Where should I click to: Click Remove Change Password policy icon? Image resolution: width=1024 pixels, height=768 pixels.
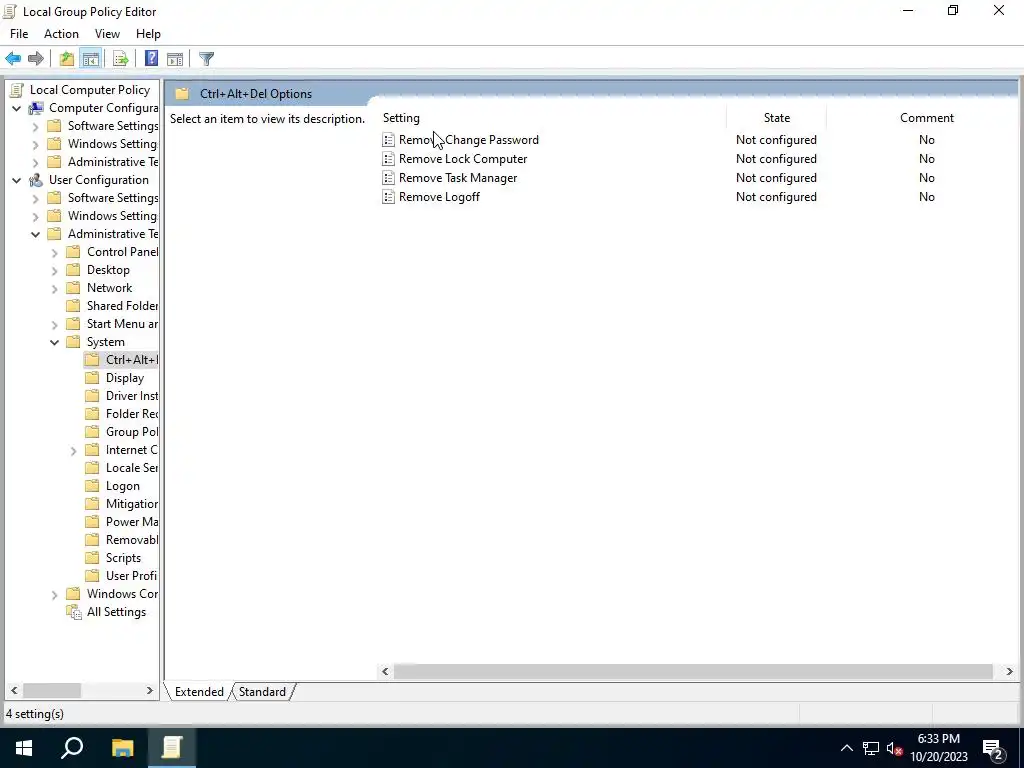point(389,140)
